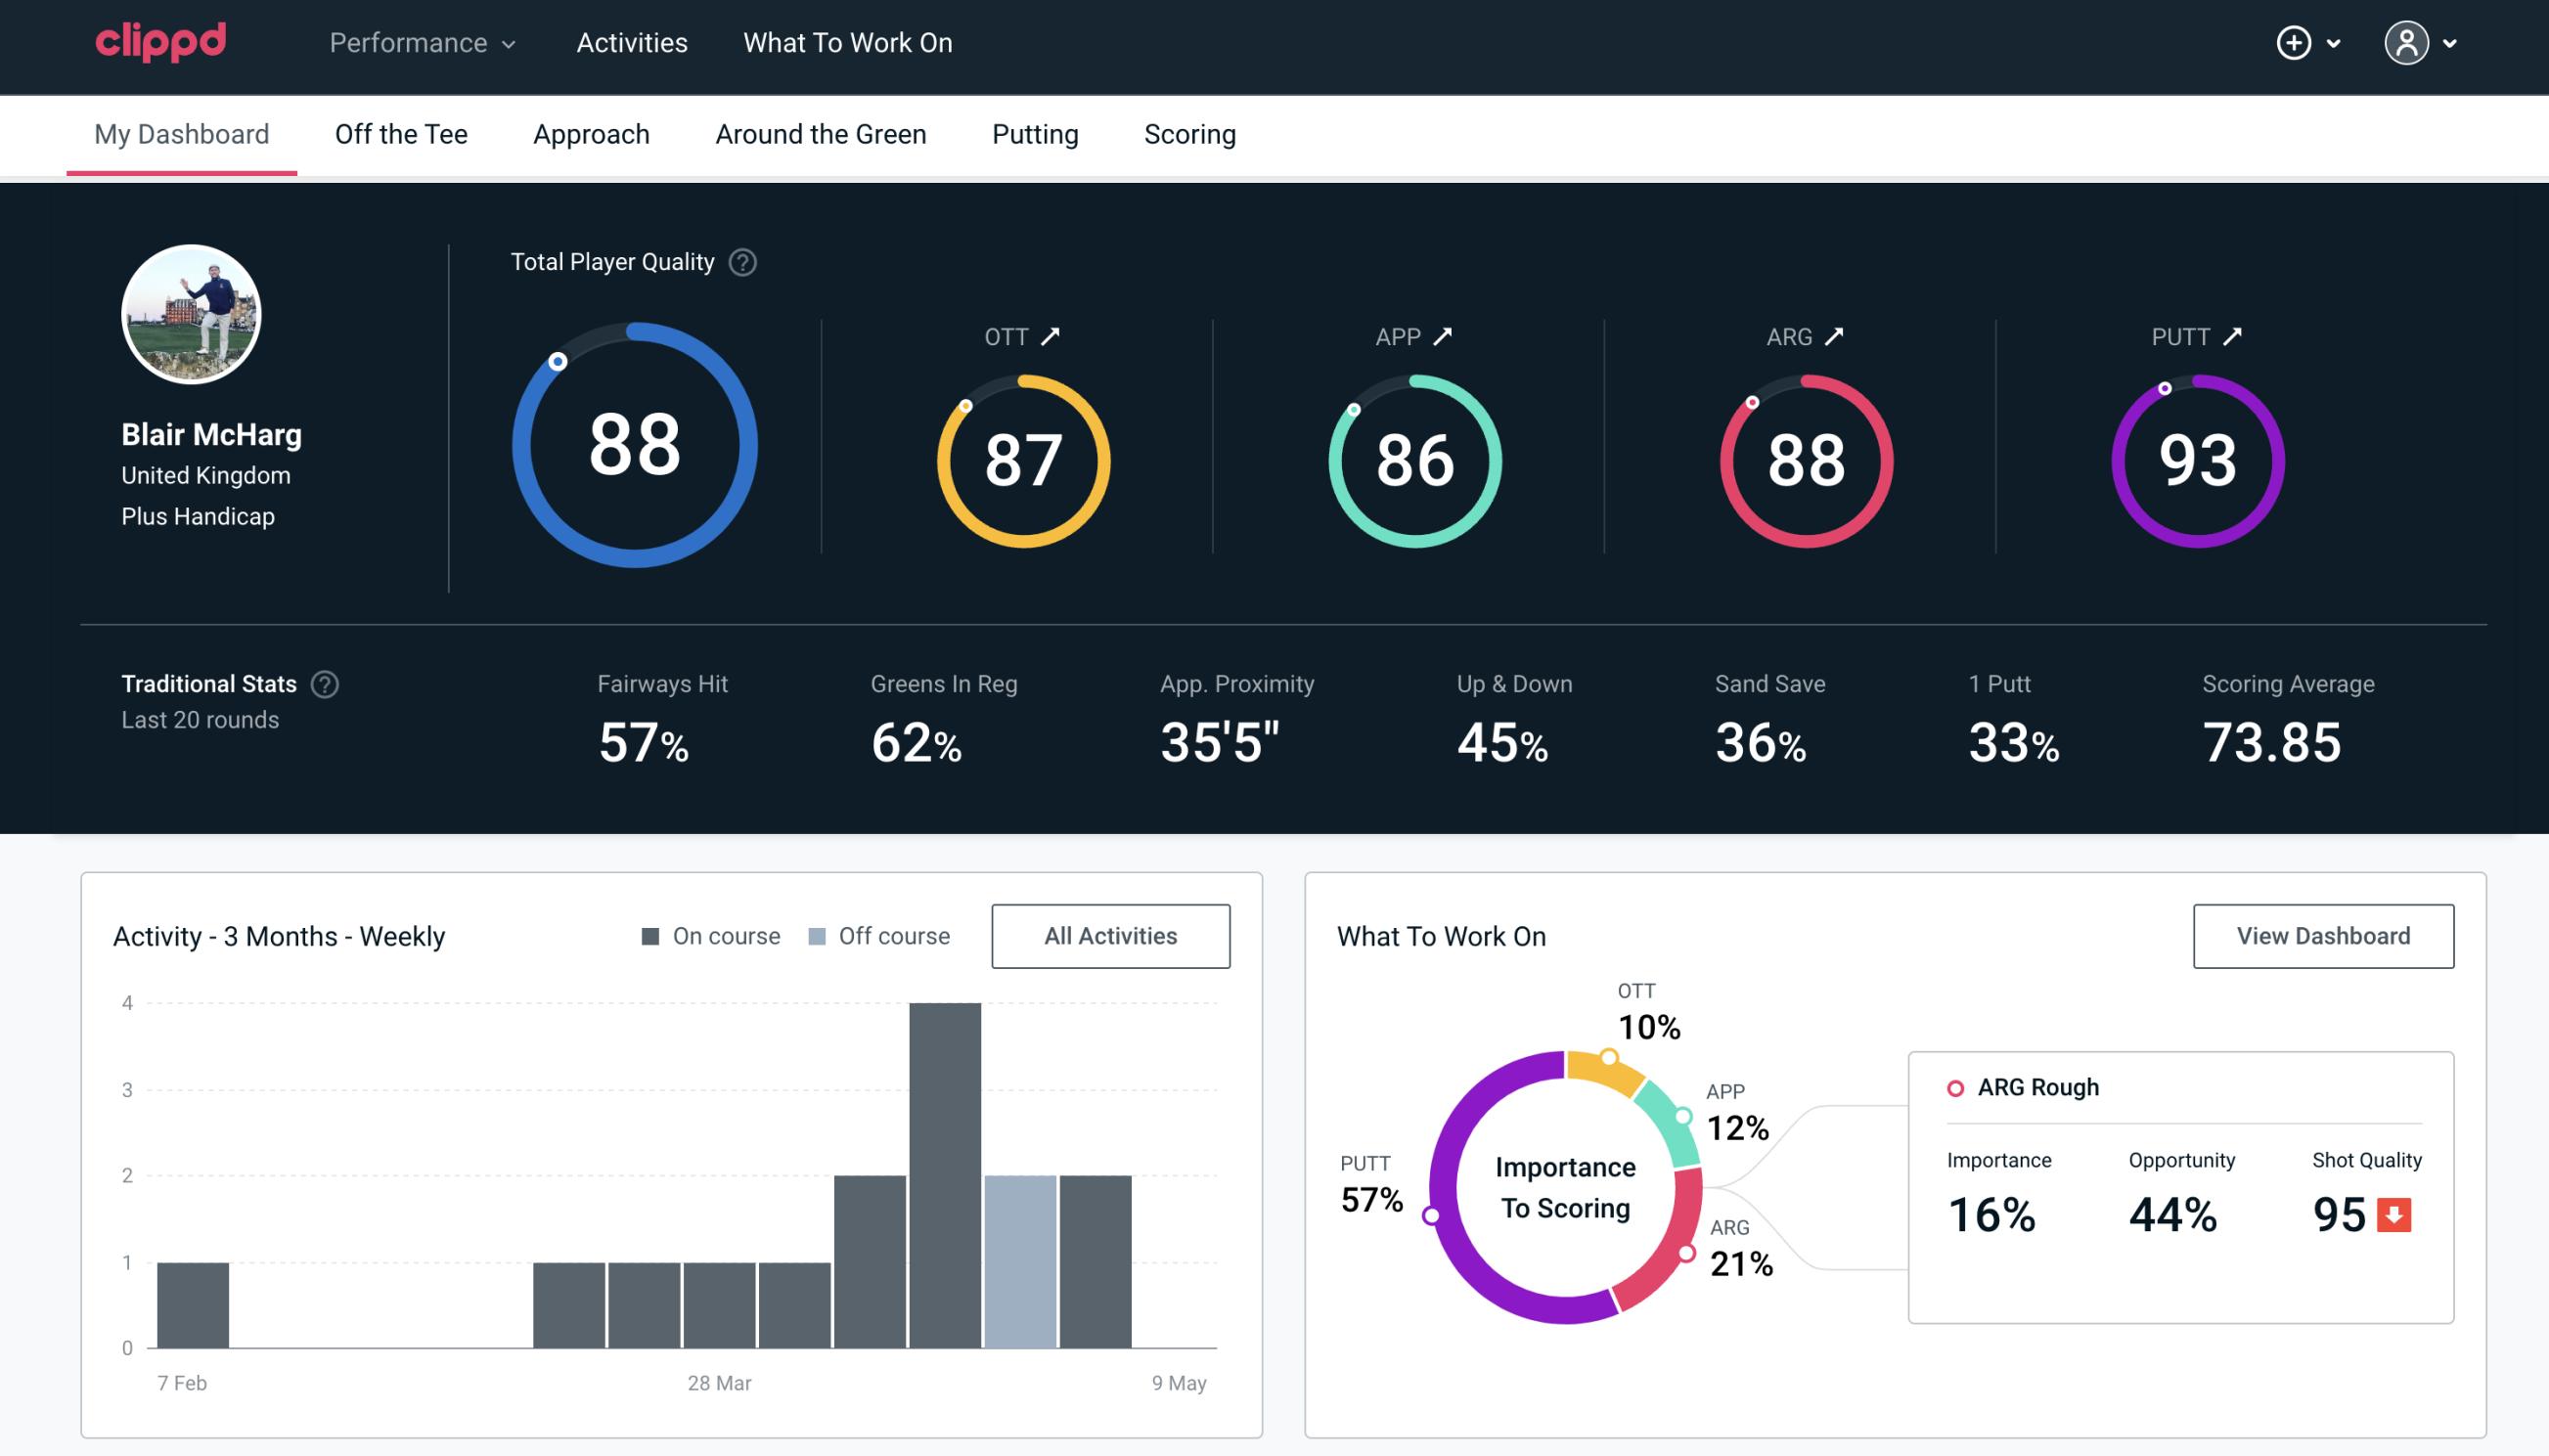Toggle the Off course activity legend
Screen dimensions: 2549x1456
pos(875,936)
